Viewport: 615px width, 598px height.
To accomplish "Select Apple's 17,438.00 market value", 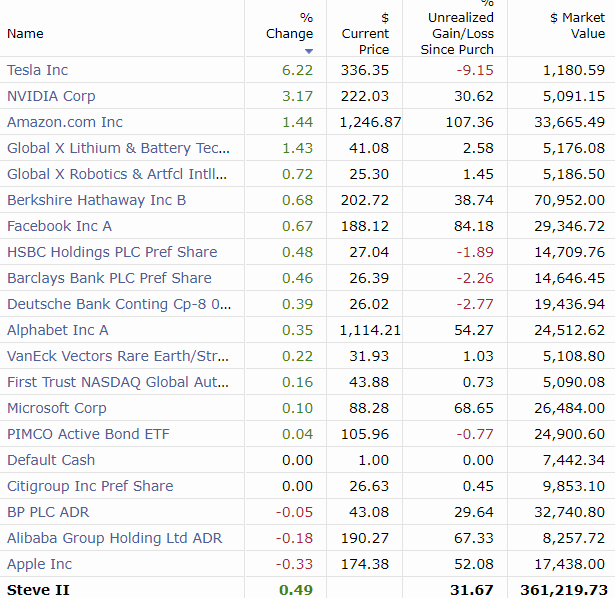I will (570, 564).
